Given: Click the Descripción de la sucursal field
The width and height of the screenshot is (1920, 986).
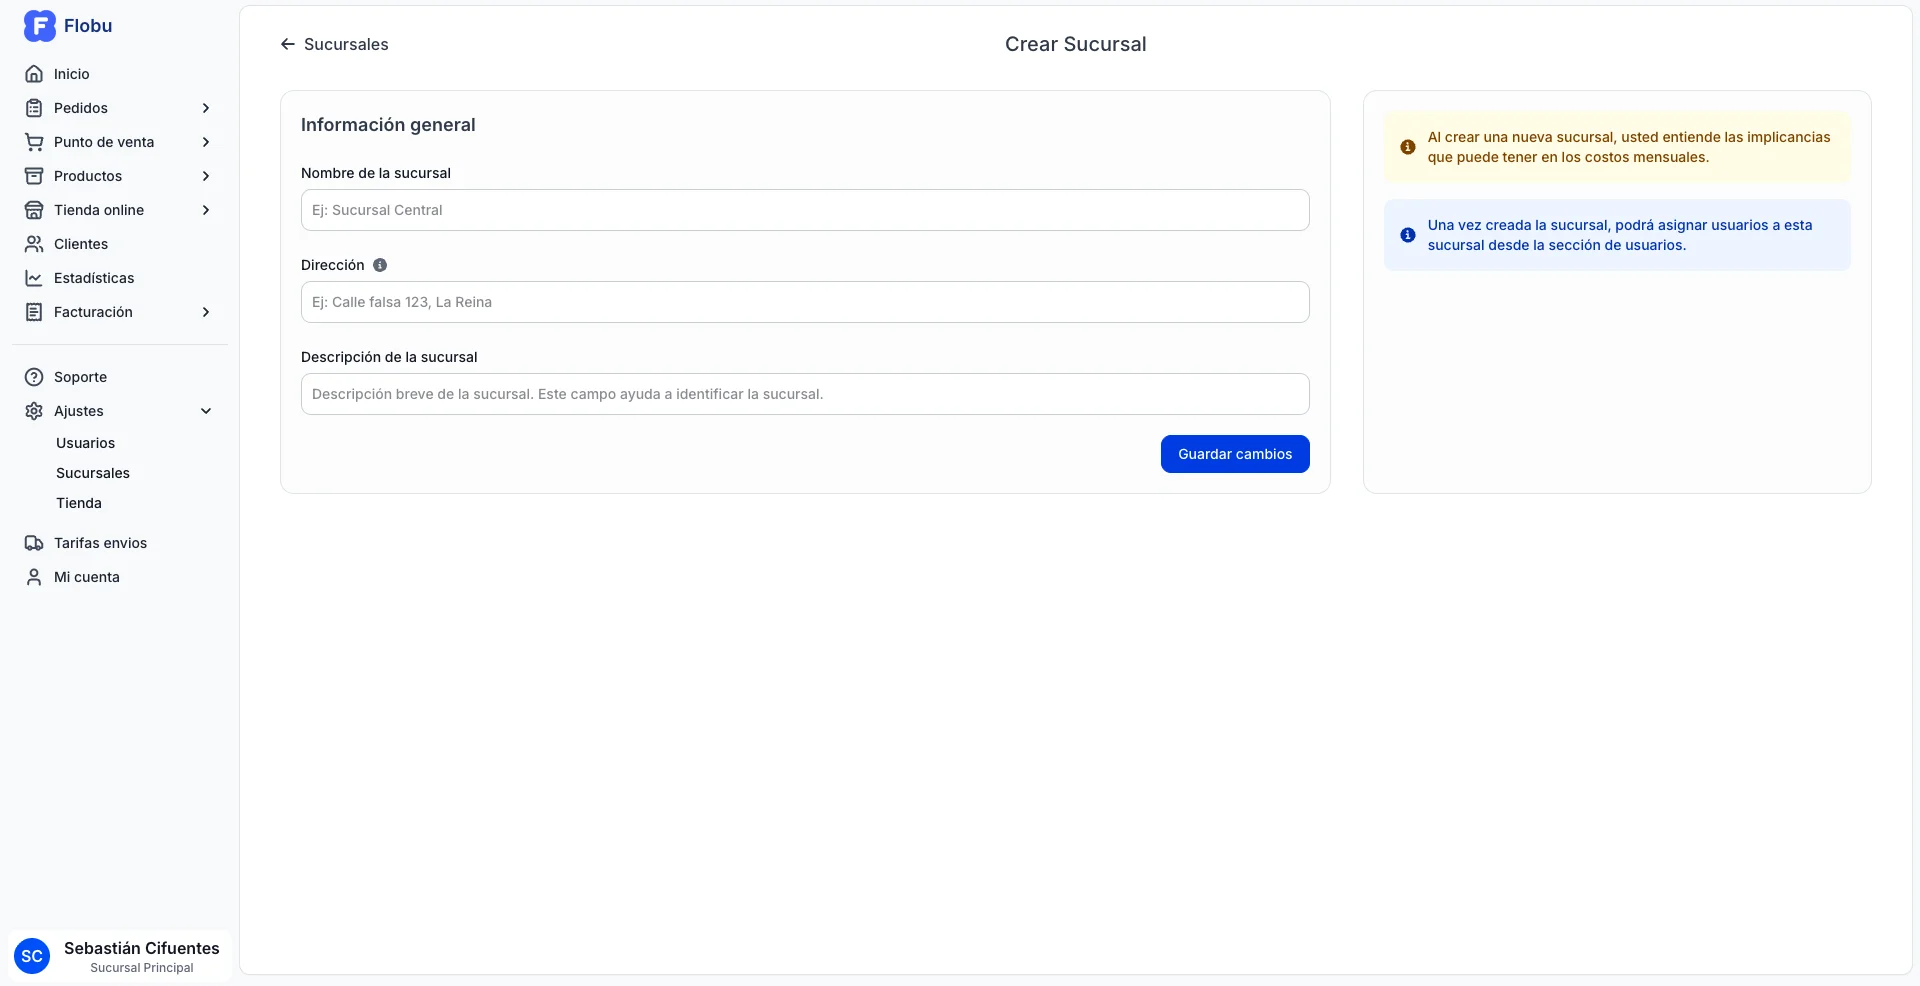Looking at the screenshot, I should tap(805, 394).
